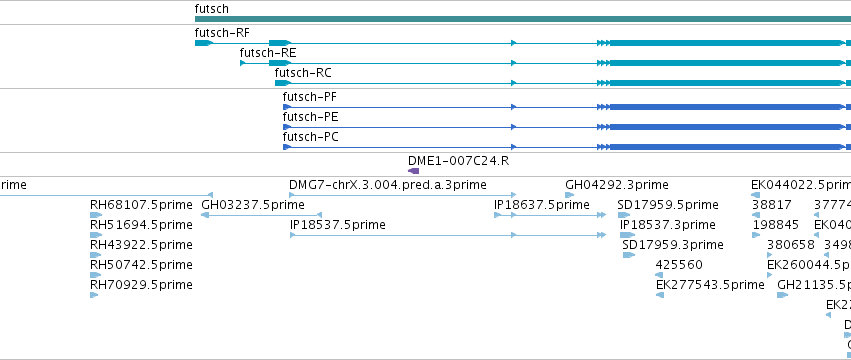Choose the futsch-PC protein label

[310, 137]
